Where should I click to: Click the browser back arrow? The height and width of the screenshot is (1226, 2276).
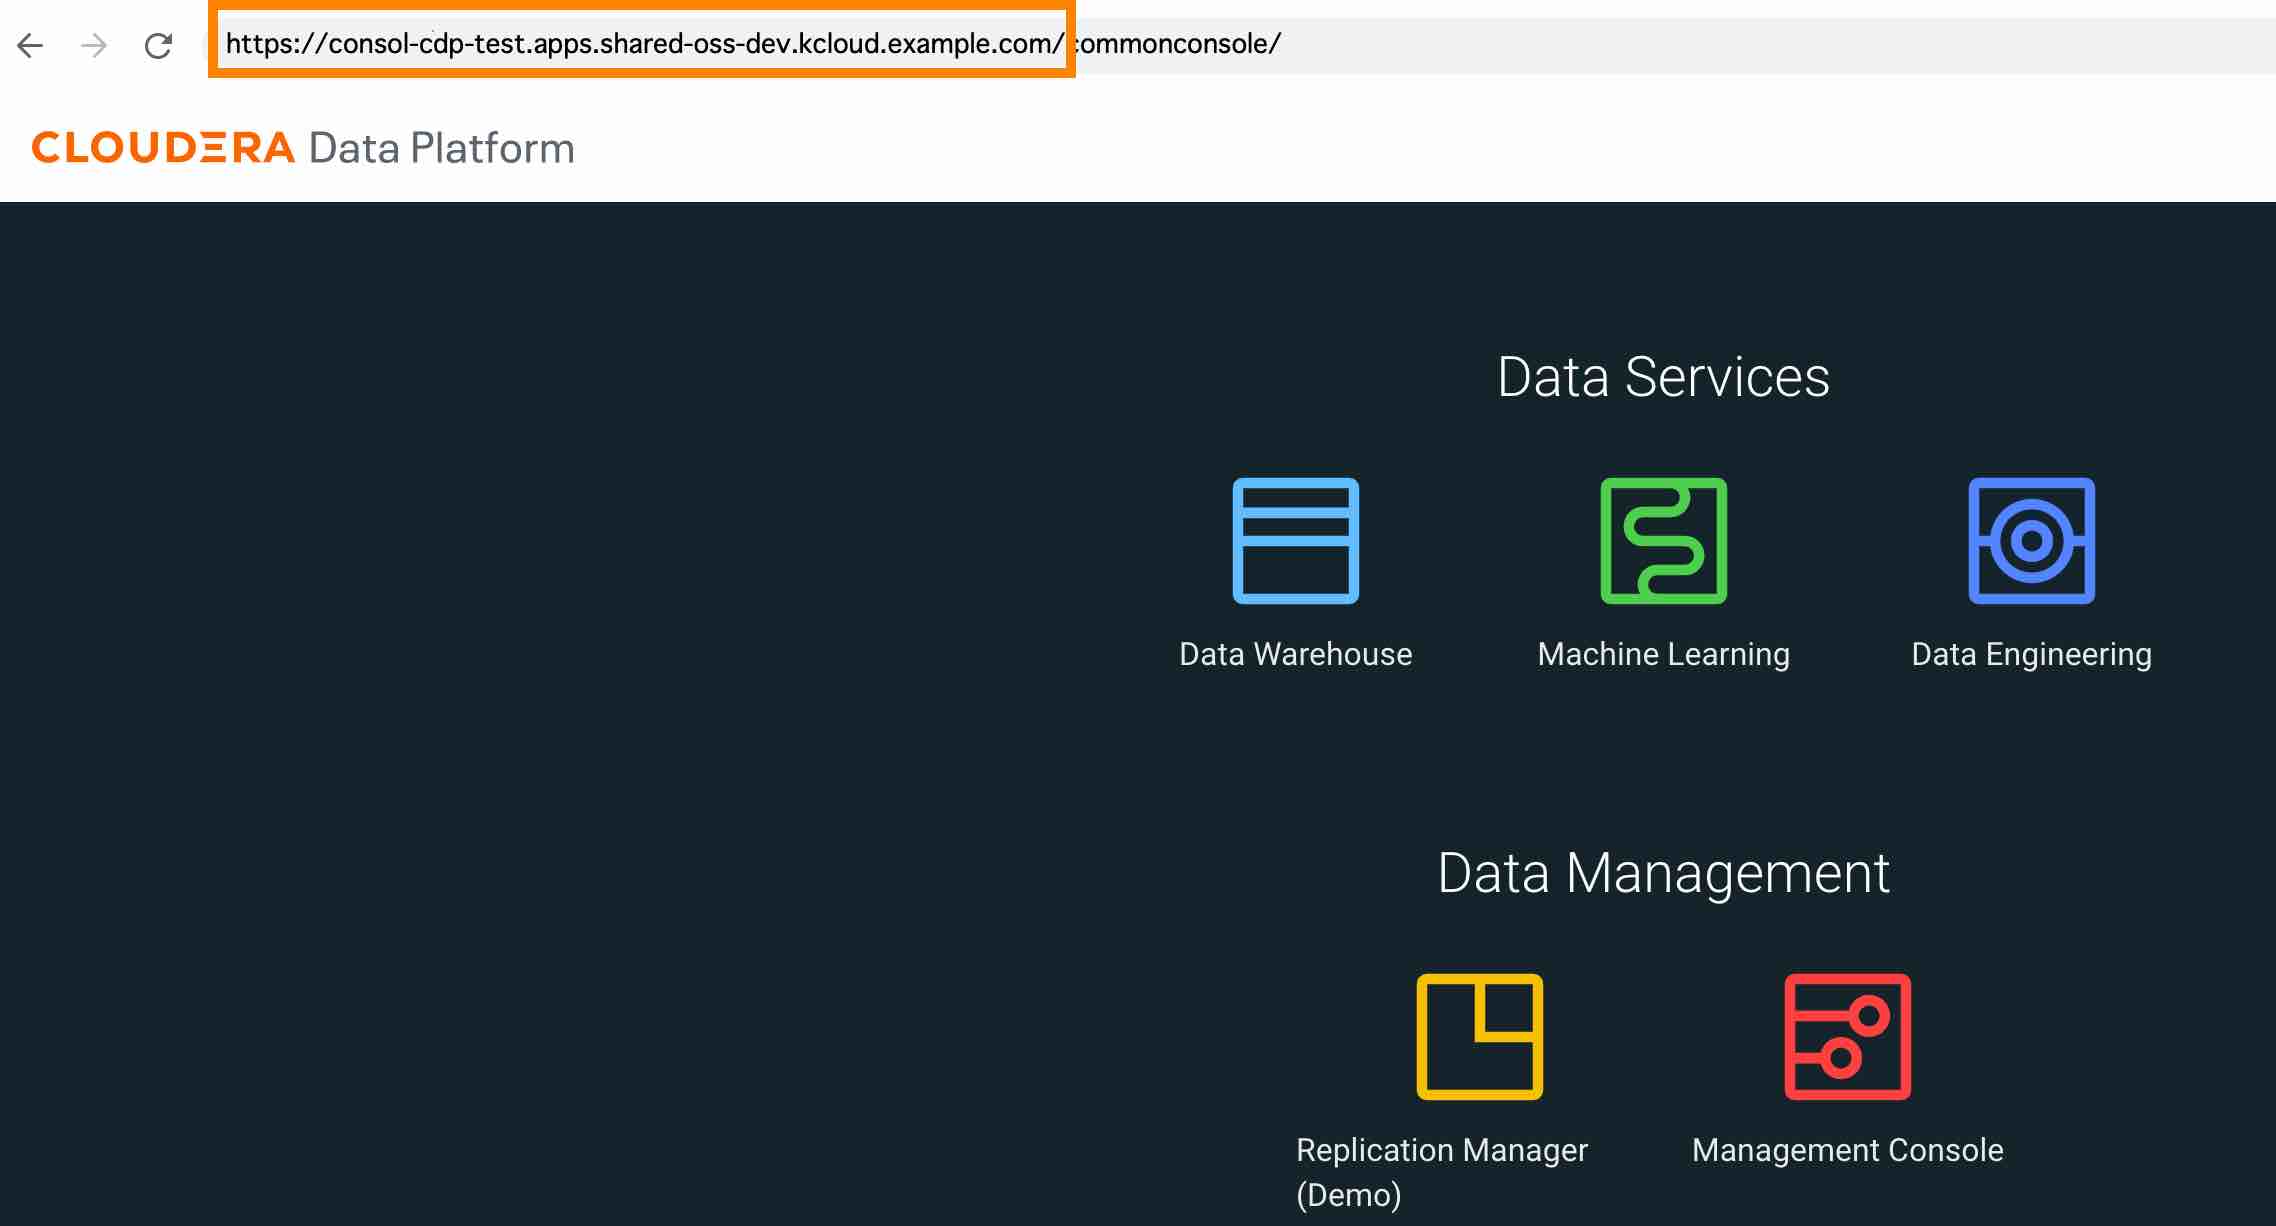point(31,45)
